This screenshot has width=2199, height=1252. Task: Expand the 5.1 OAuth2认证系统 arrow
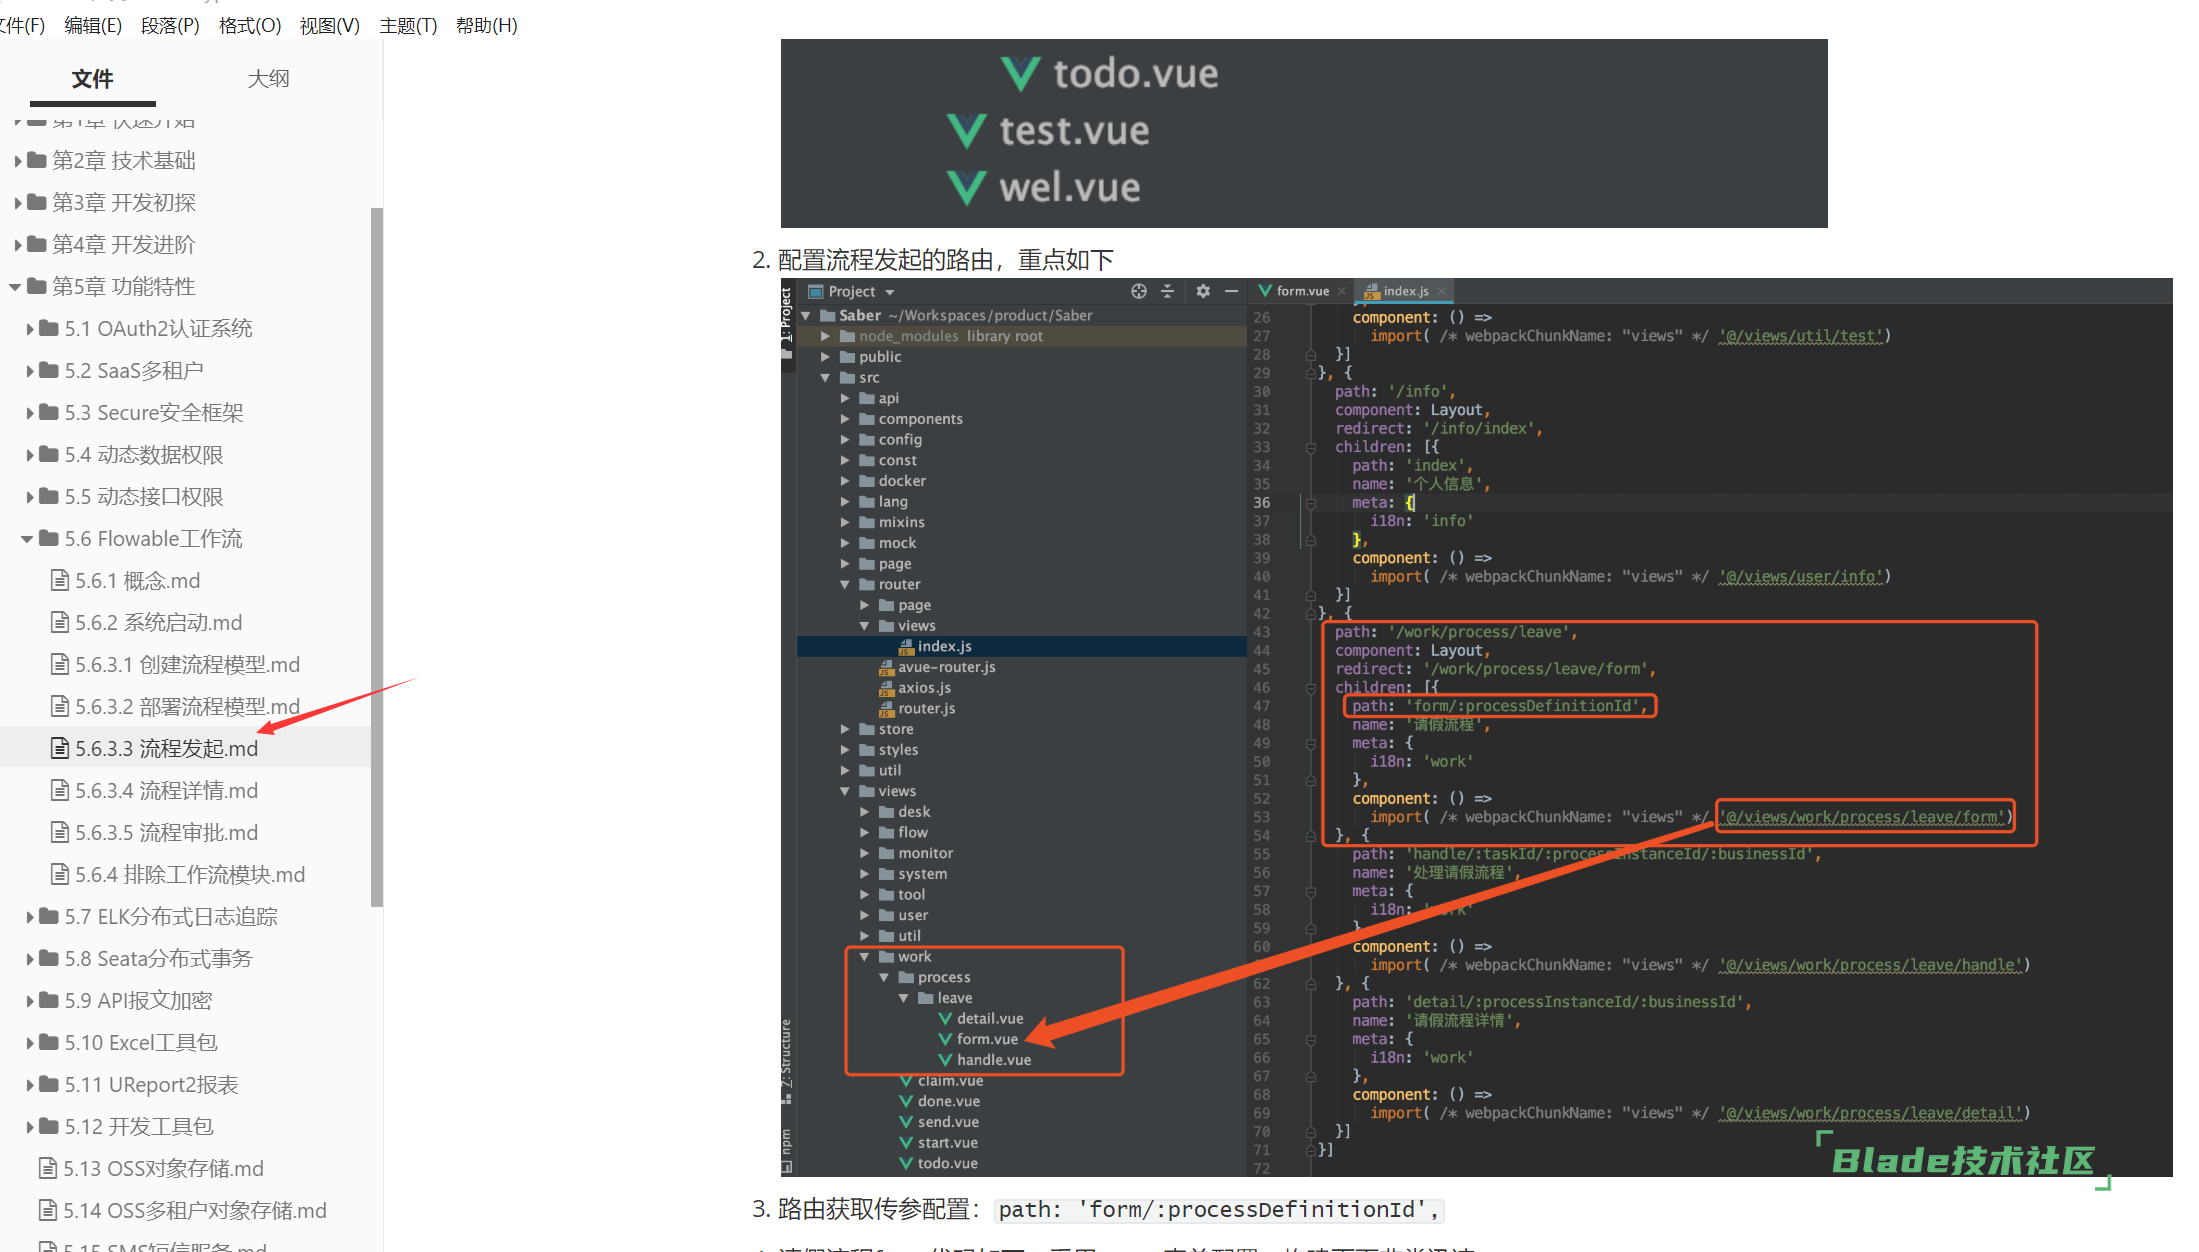click(30, 328)
